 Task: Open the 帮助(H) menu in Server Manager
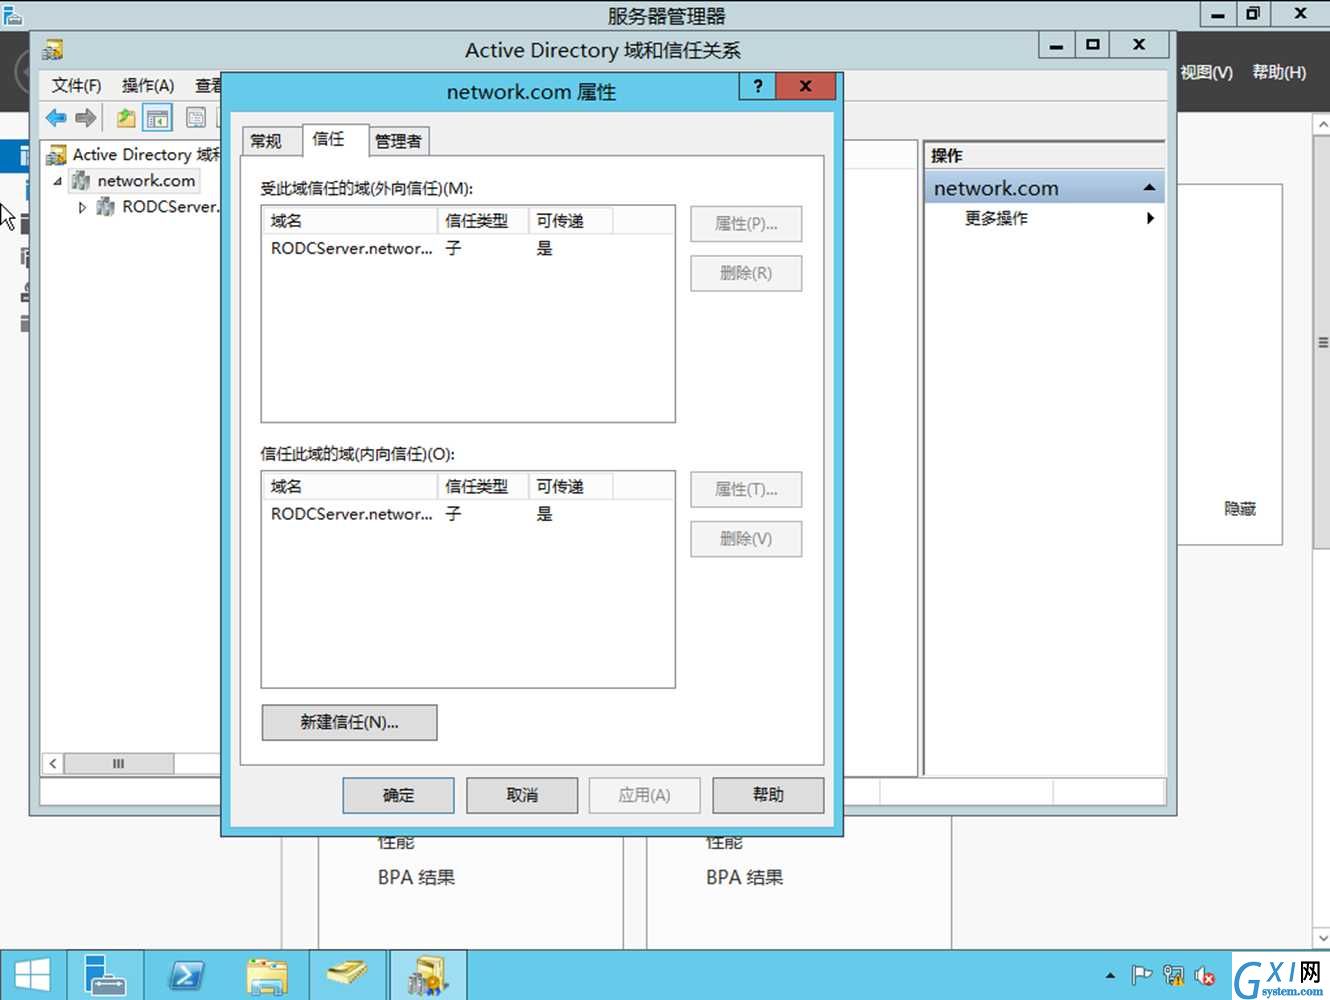coord(1279,72)
